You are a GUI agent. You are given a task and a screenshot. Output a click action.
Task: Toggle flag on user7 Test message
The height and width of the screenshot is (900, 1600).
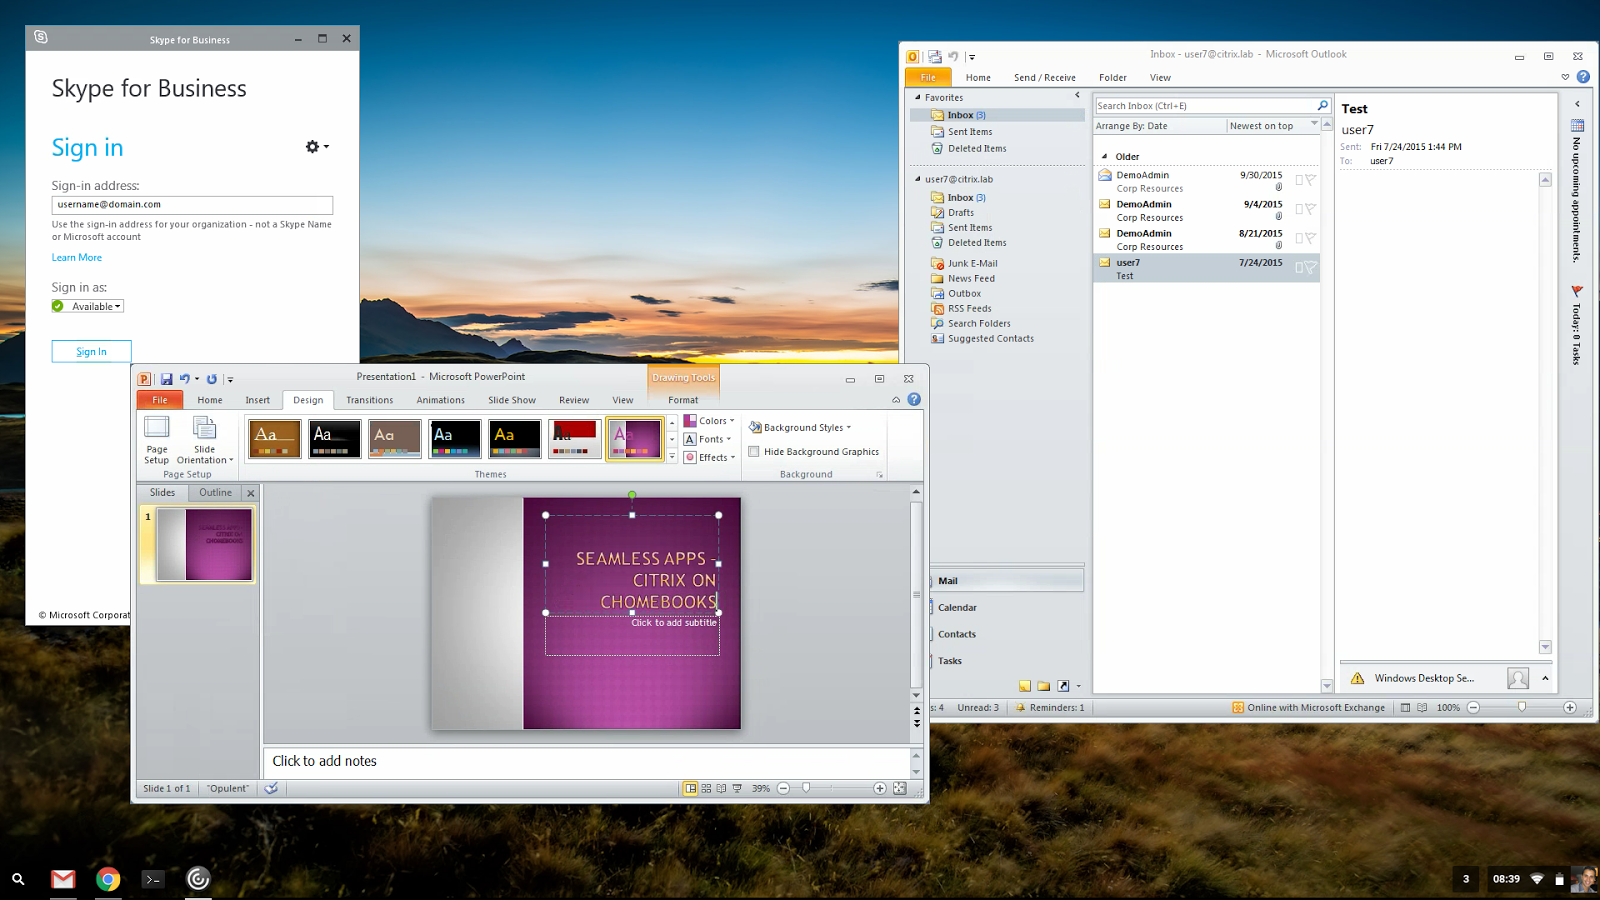[x=1310, y=267]
